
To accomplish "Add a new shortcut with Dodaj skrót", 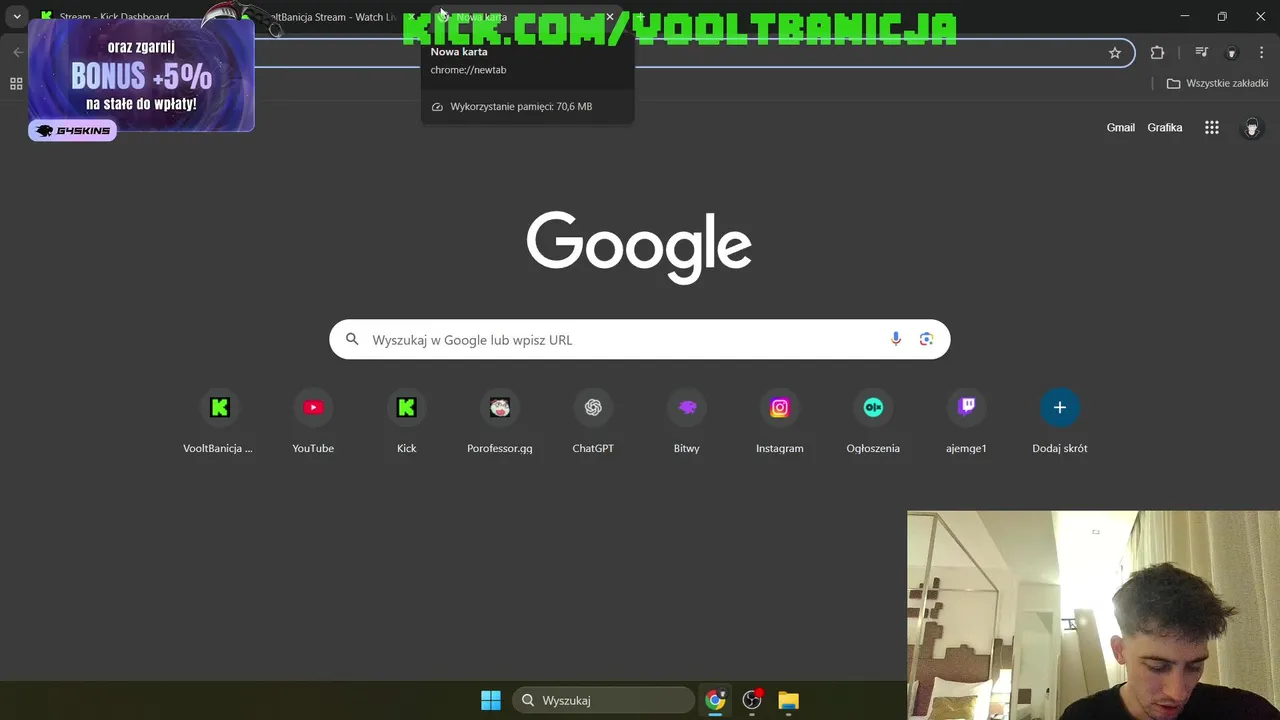I will pyautogui.click(x=1059, y=422).
